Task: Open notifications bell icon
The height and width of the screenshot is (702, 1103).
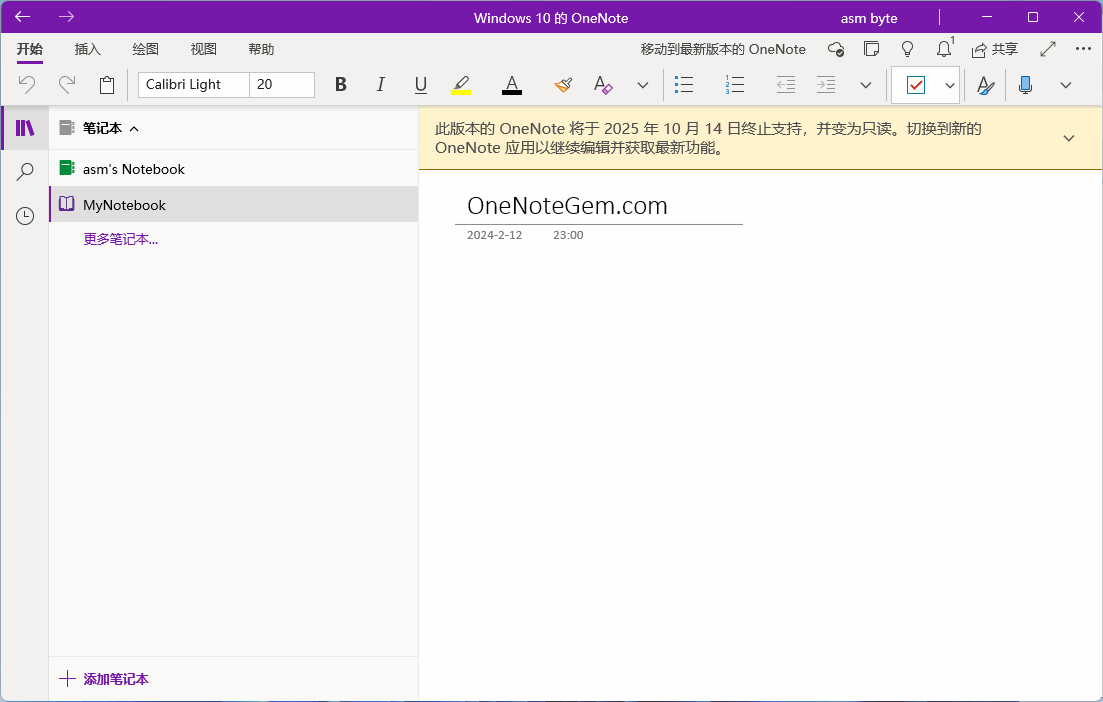Action: 944,49
